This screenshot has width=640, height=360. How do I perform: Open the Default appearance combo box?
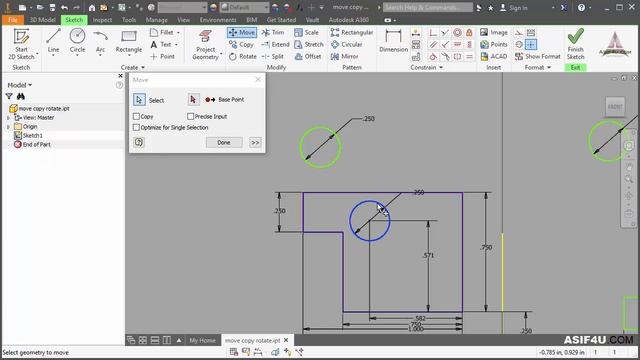click(x=244, y=7)
